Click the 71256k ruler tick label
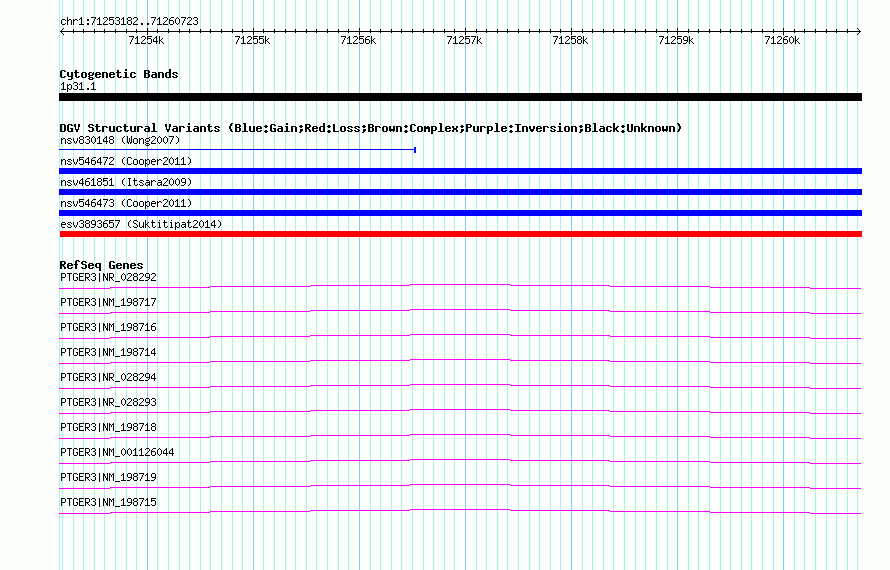 point(358,40)
